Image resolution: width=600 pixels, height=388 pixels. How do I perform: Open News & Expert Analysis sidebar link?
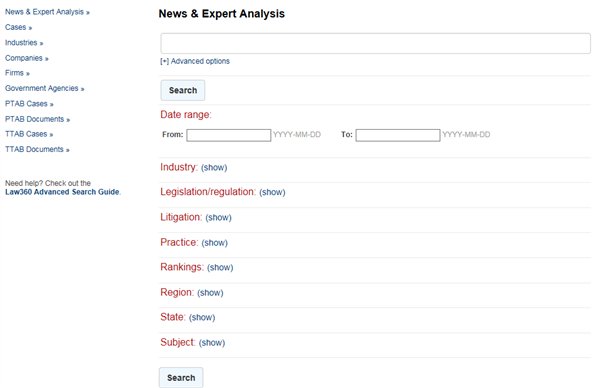click(x=47, y=12)
